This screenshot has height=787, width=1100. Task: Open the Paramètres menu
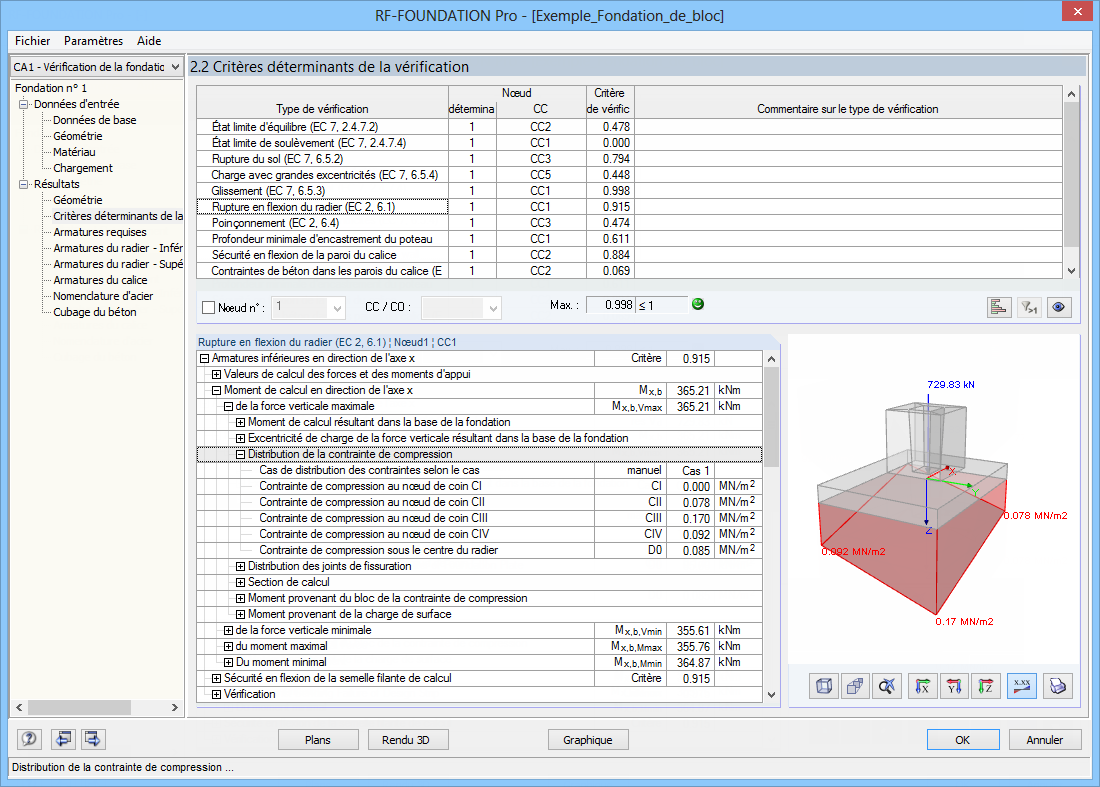click(93, 41)
